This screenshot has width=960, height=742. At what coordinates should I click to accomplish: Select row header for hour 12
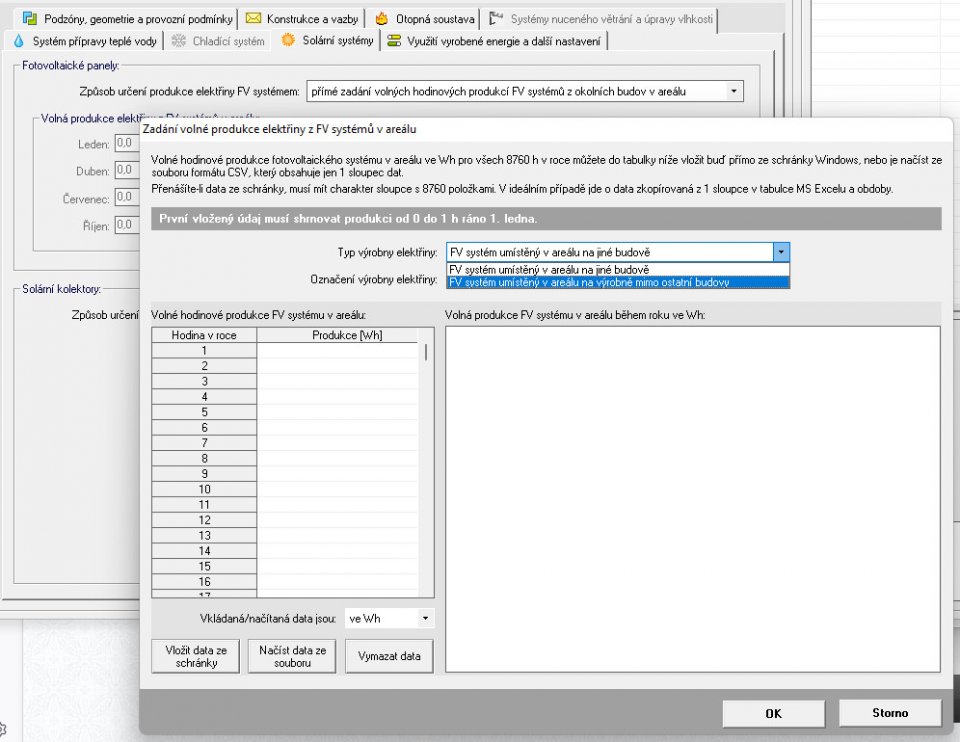pos(204,520)
